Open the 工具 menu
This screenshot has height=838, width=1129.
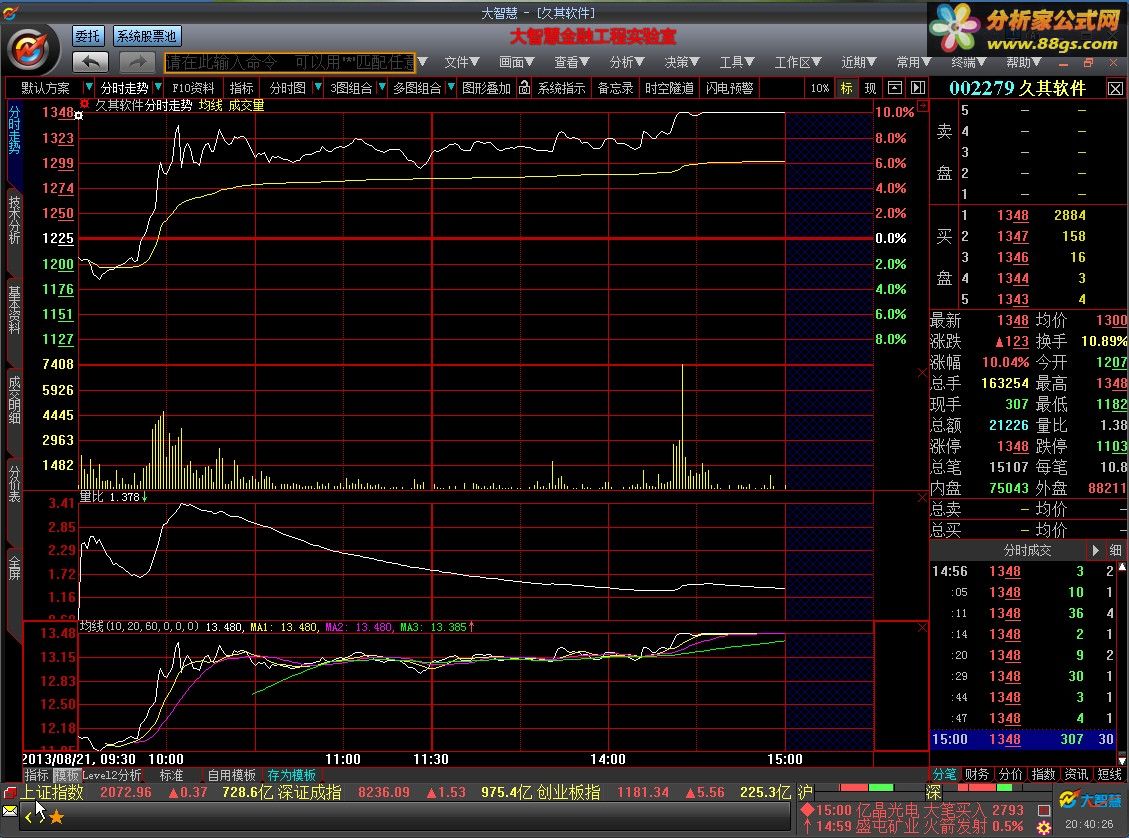point(737,63)
